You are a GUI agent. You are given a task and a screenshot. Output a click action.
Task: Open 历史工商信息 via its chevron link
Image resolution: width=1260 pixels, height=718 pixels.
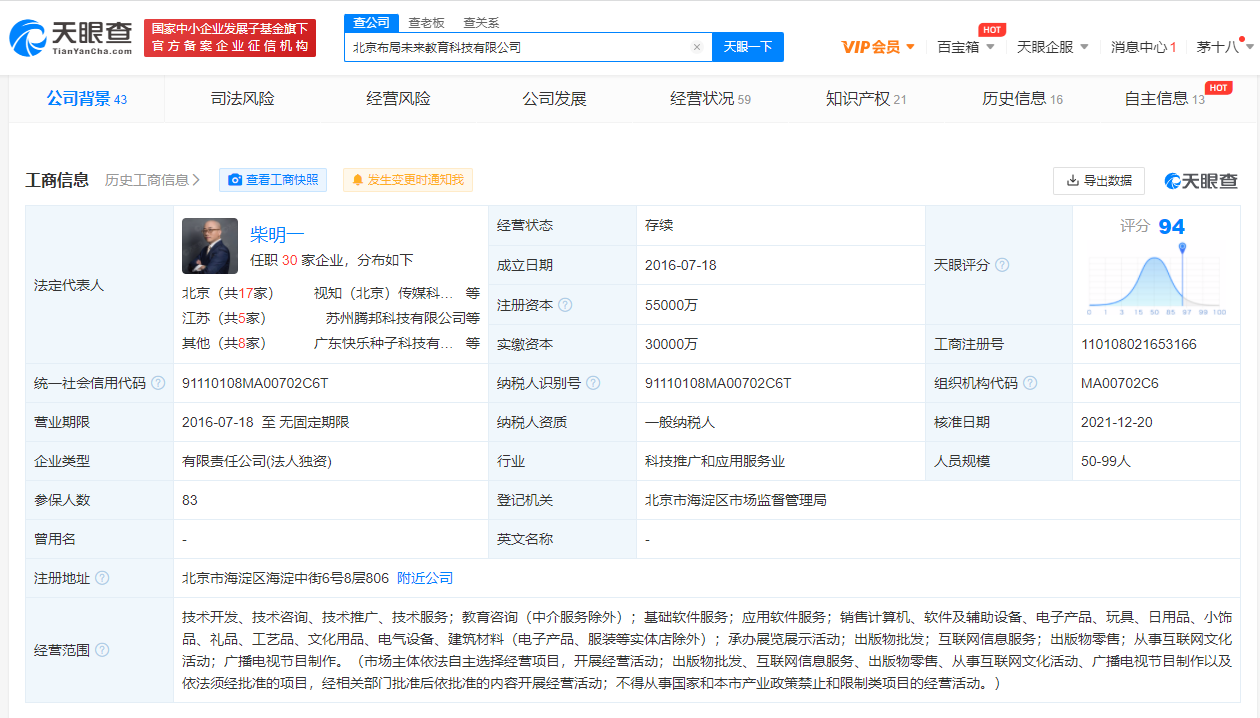153,180
